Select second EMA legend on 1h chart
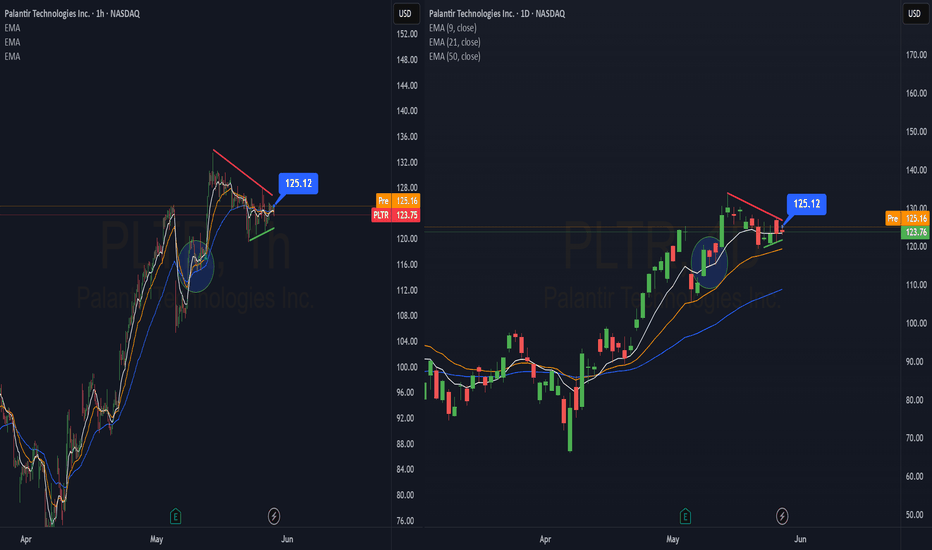 12,42
